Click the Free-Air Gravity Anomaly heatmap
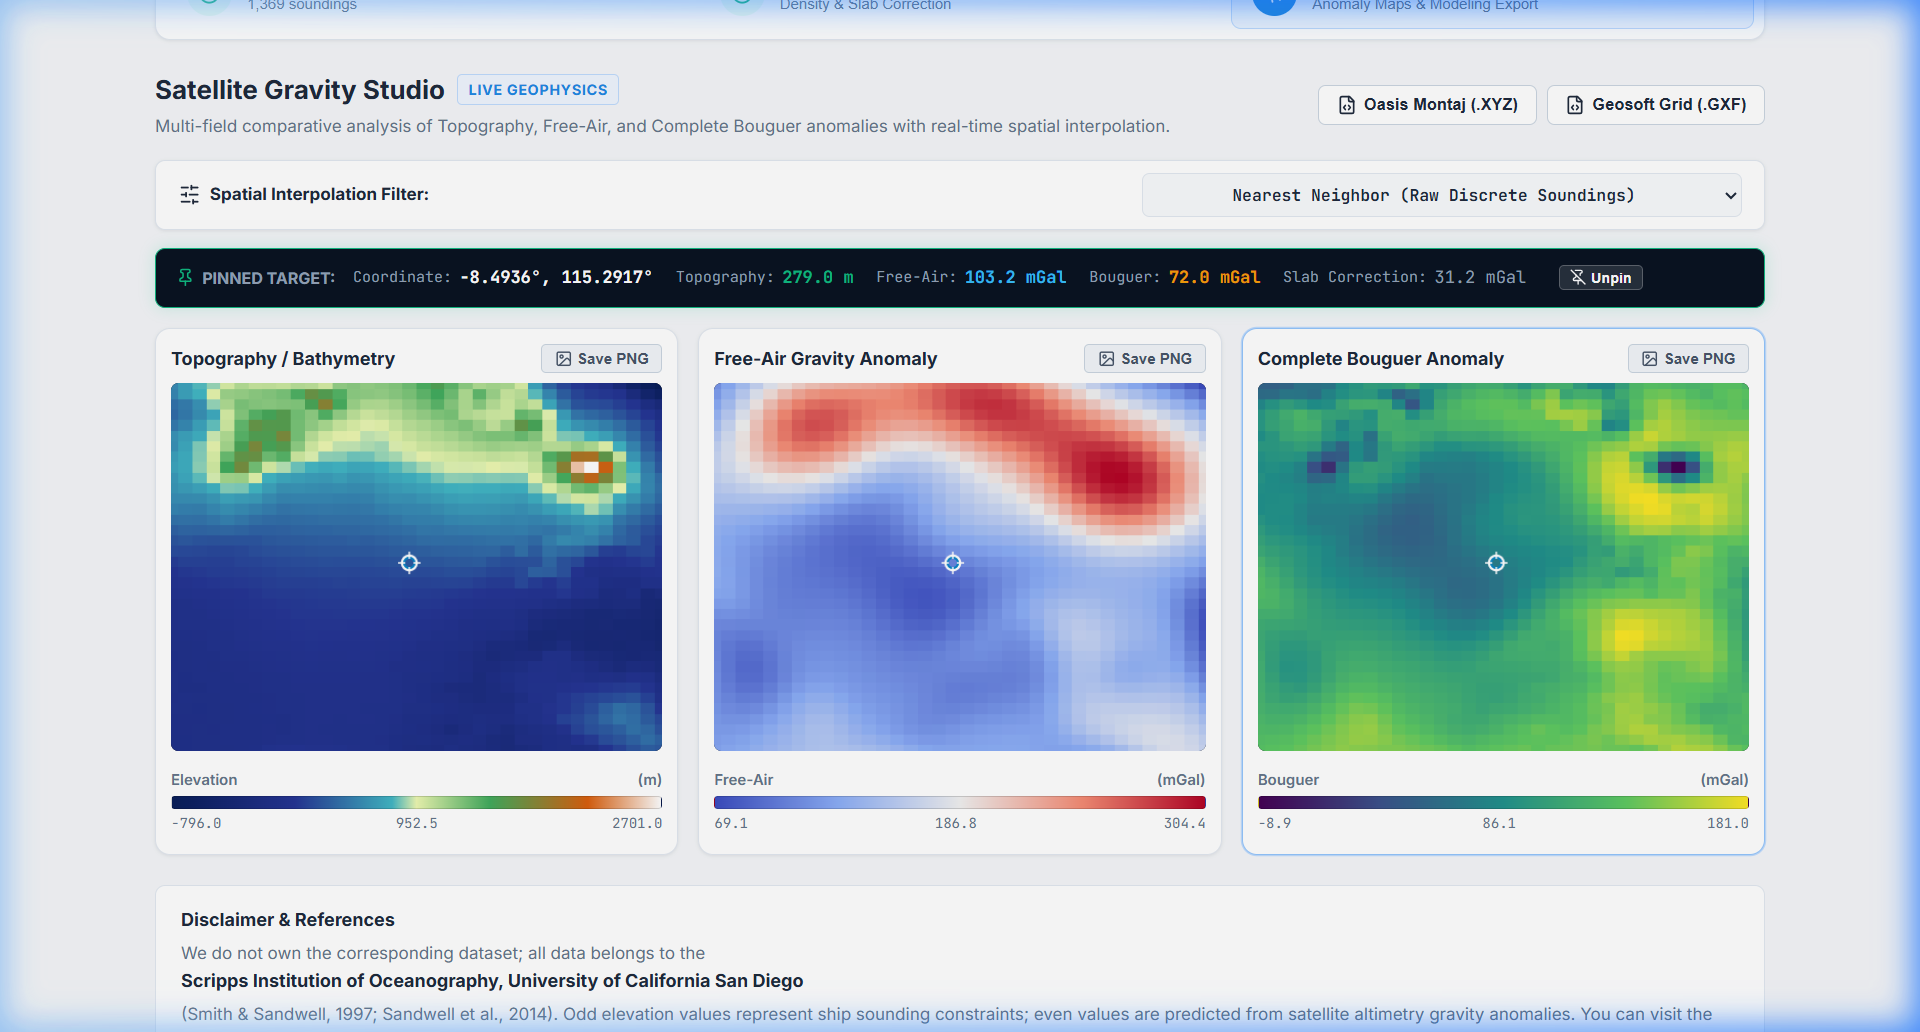The image size is (1920, 1032). click(960, 567)
